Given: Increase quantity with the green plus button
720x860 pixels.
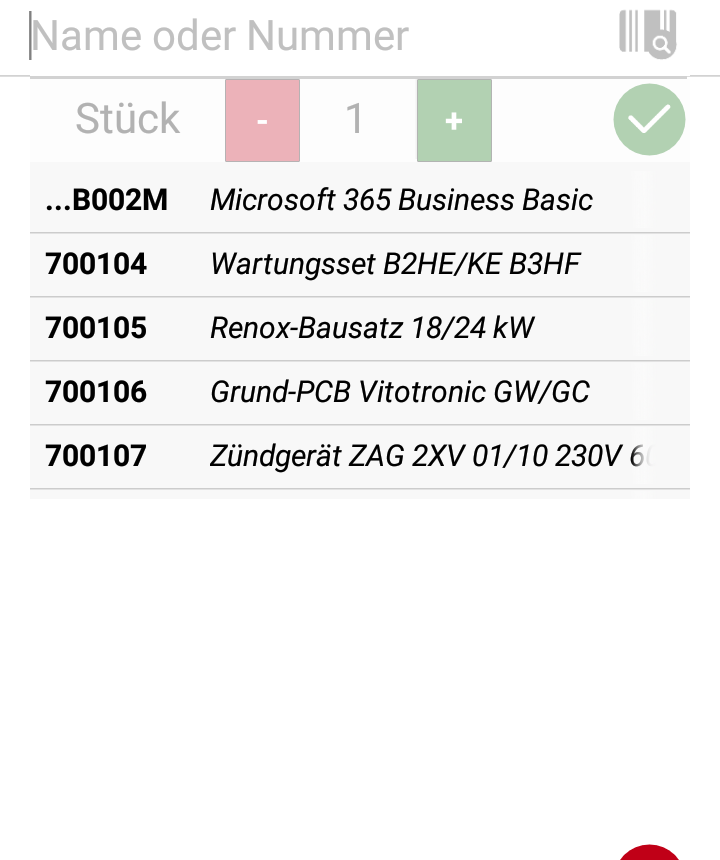Looking at the screenshot, I should [x=454, y=120].
